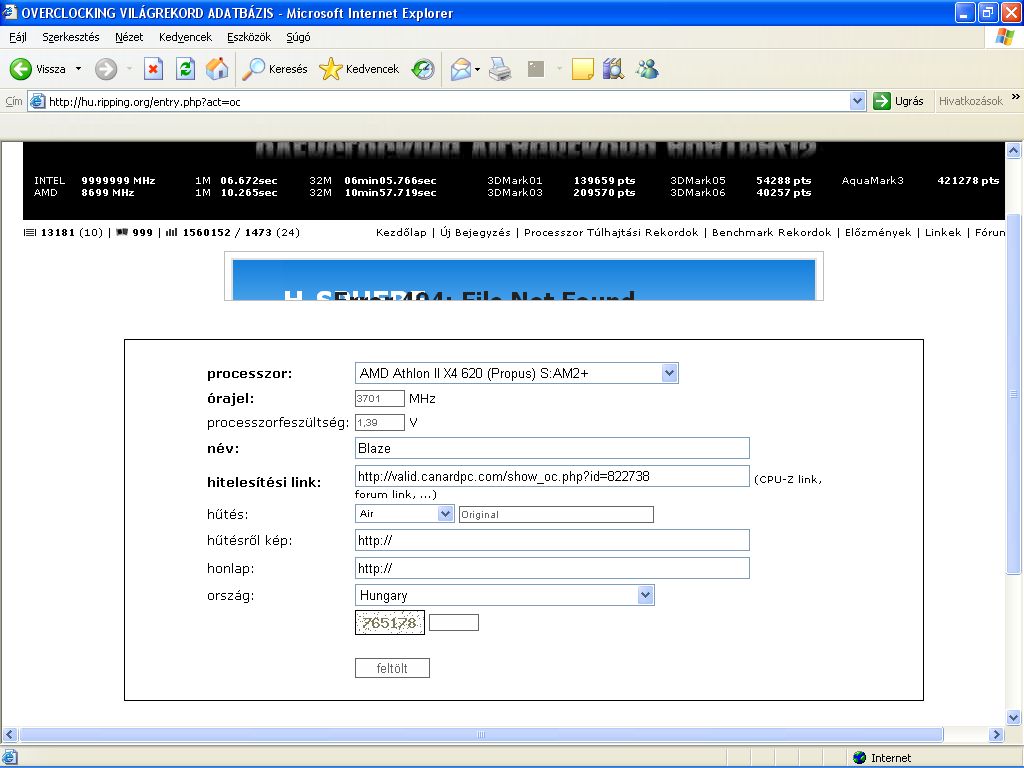Open Kedvencek favorites star toolbar button
Image resolution: width=1024 pixels, height=768 pixels.
[359, 69]
